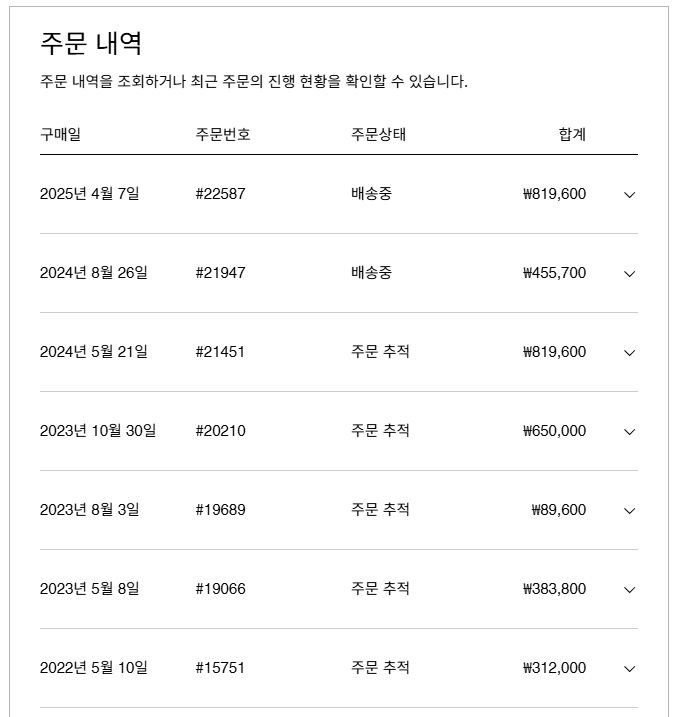Image resolution: width=675 pixels, height=717 pixels.
Task: Click 주문 추적 for order #21451
Action: point(380,352)
